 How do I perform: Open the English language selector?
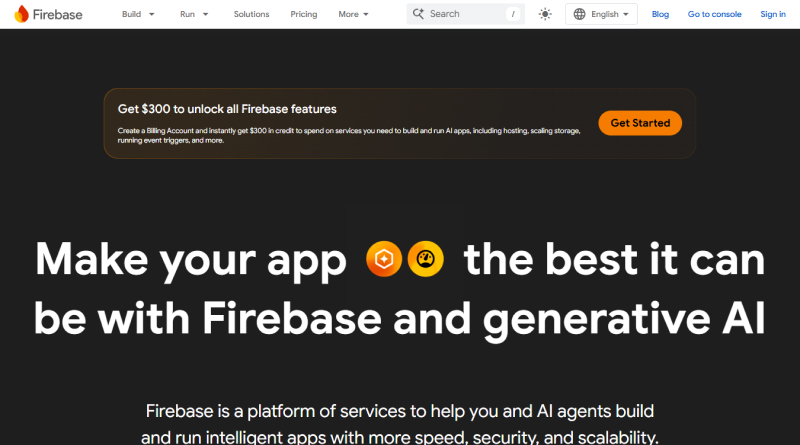[601, 14]
